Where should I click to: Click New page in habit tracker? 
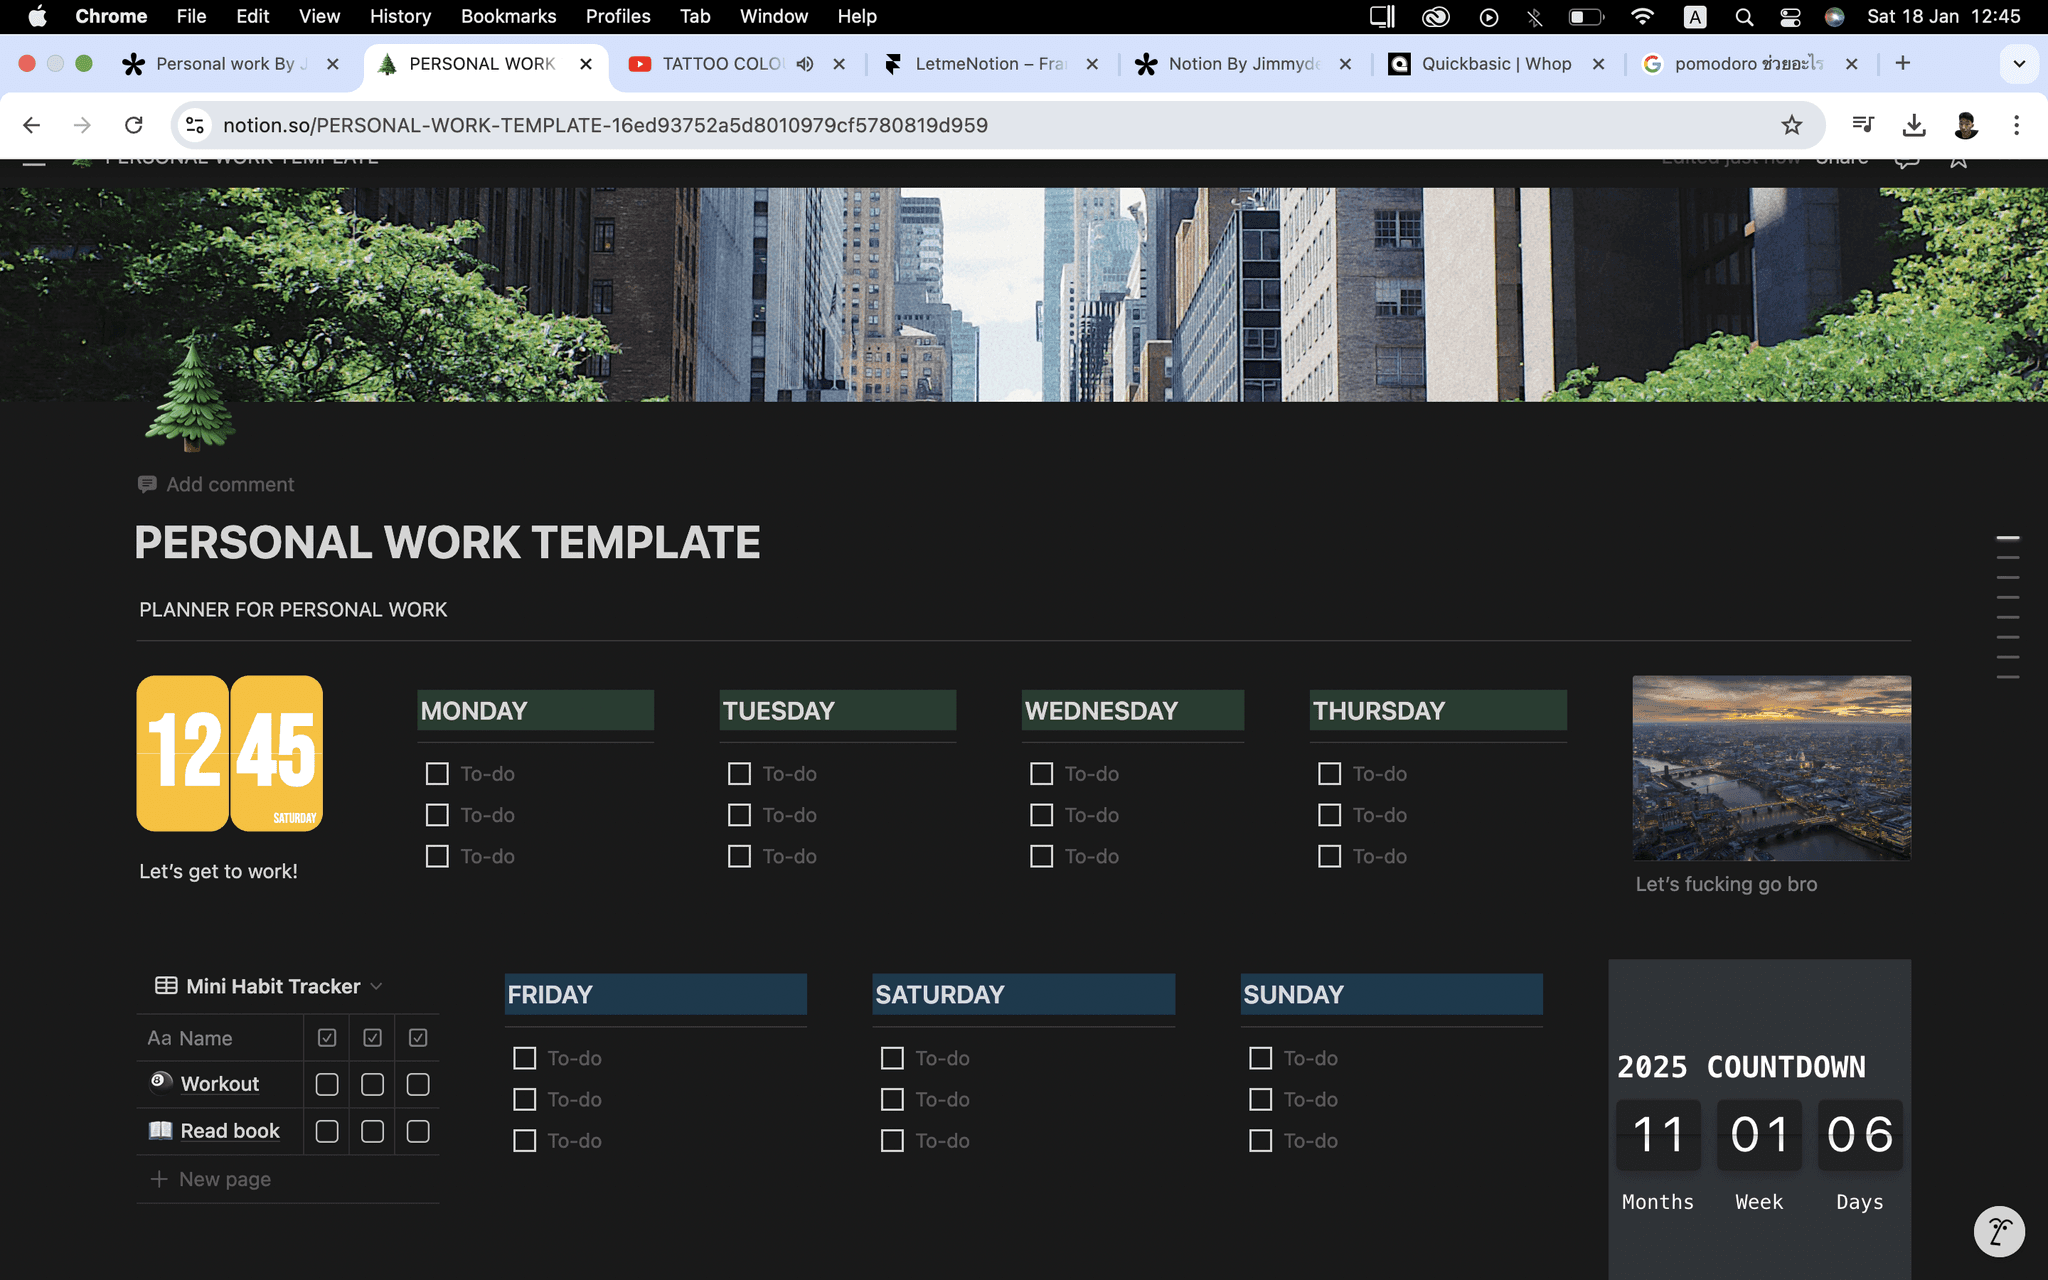tap(224, 1179)
